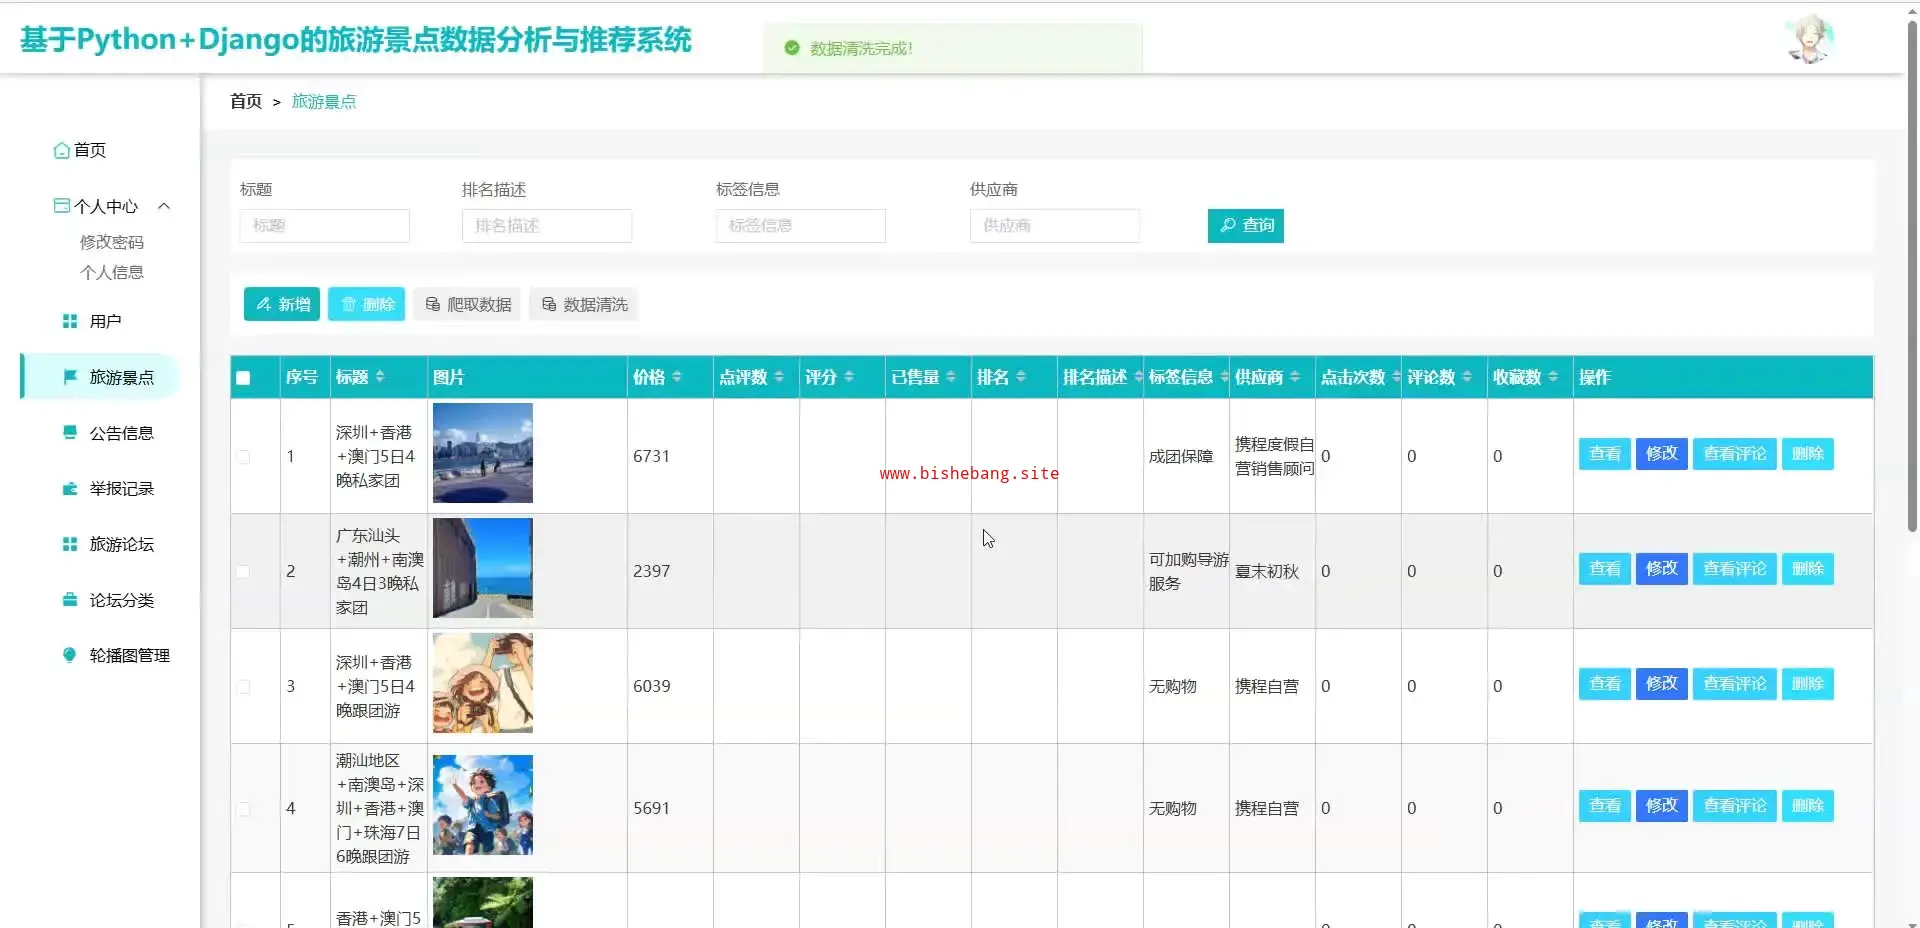The height and width of the screenshot is (928, 1920).
Task: Open 个人信息 in the sidebar
Action: click(112, 272)
